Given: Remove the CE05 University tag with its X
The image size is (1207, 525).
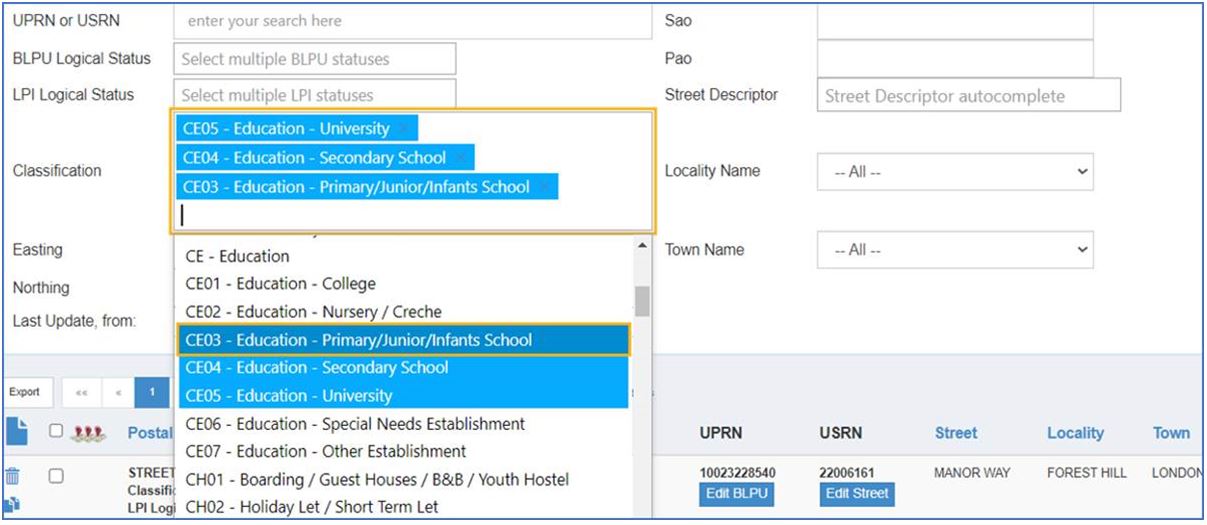Looking at the screenshot, I should (x=402, y=129).
